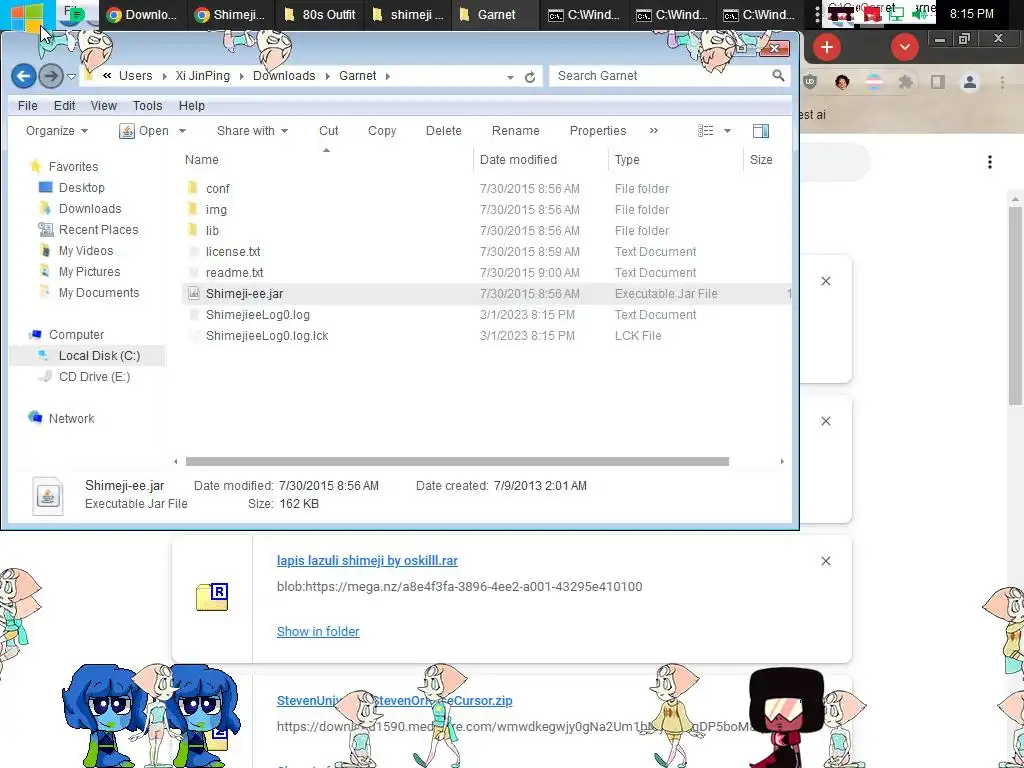Open the Edit menu
The image size is (1024, 768).
[x=64, y=106]
